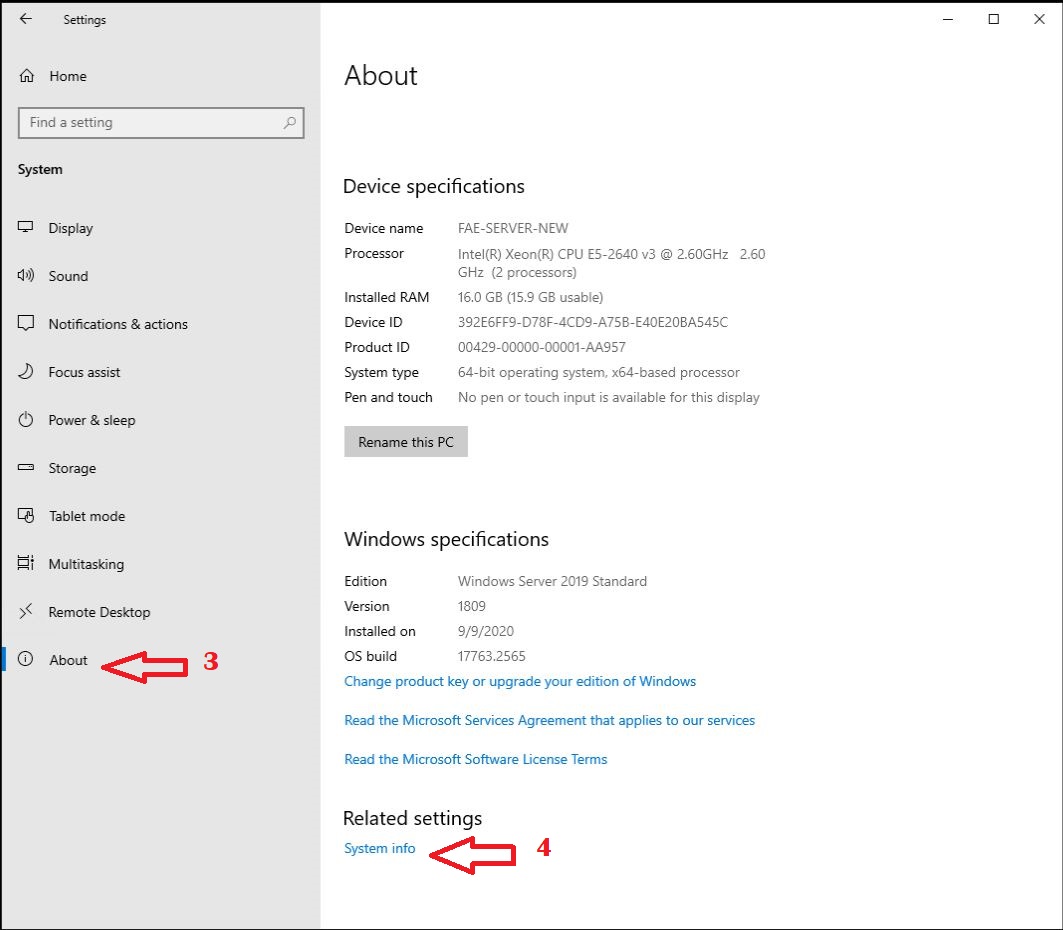Image resolution: width=1063 pixels, height=930 pixels.
Task: Click device name FAE-SERVER-NEW
Action: (x=513, y=228)
